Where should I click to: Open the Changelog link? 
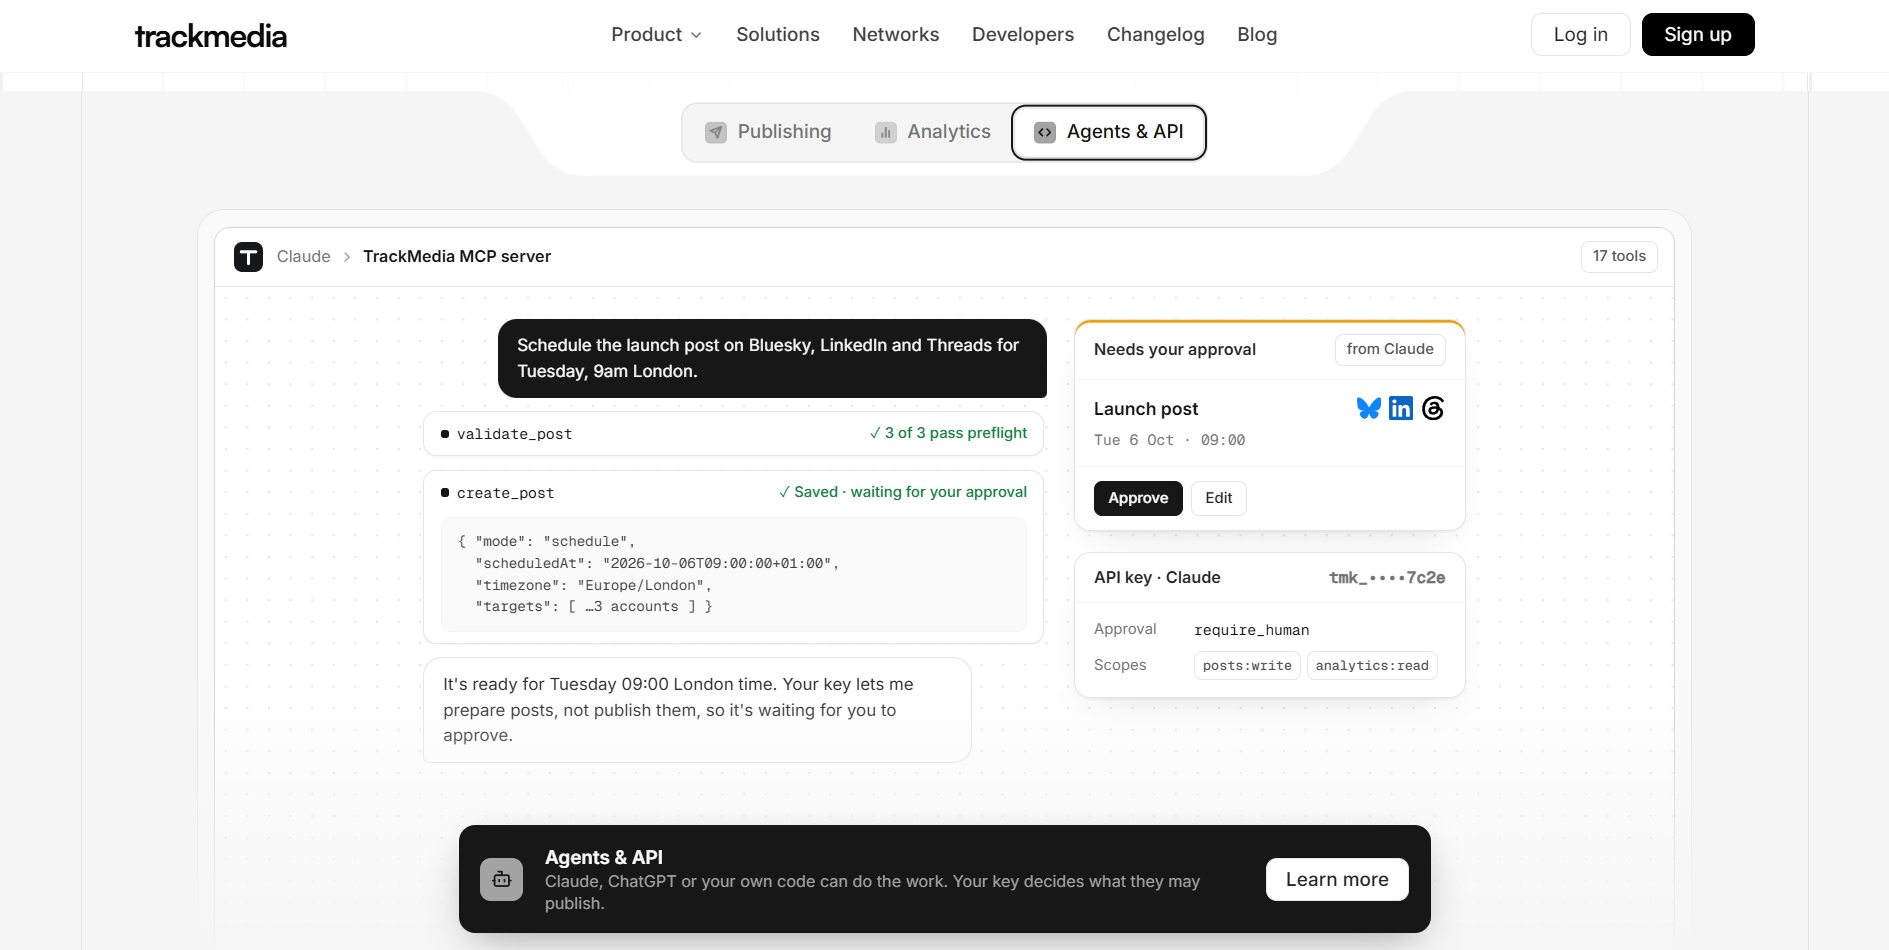click(1156, 35)
